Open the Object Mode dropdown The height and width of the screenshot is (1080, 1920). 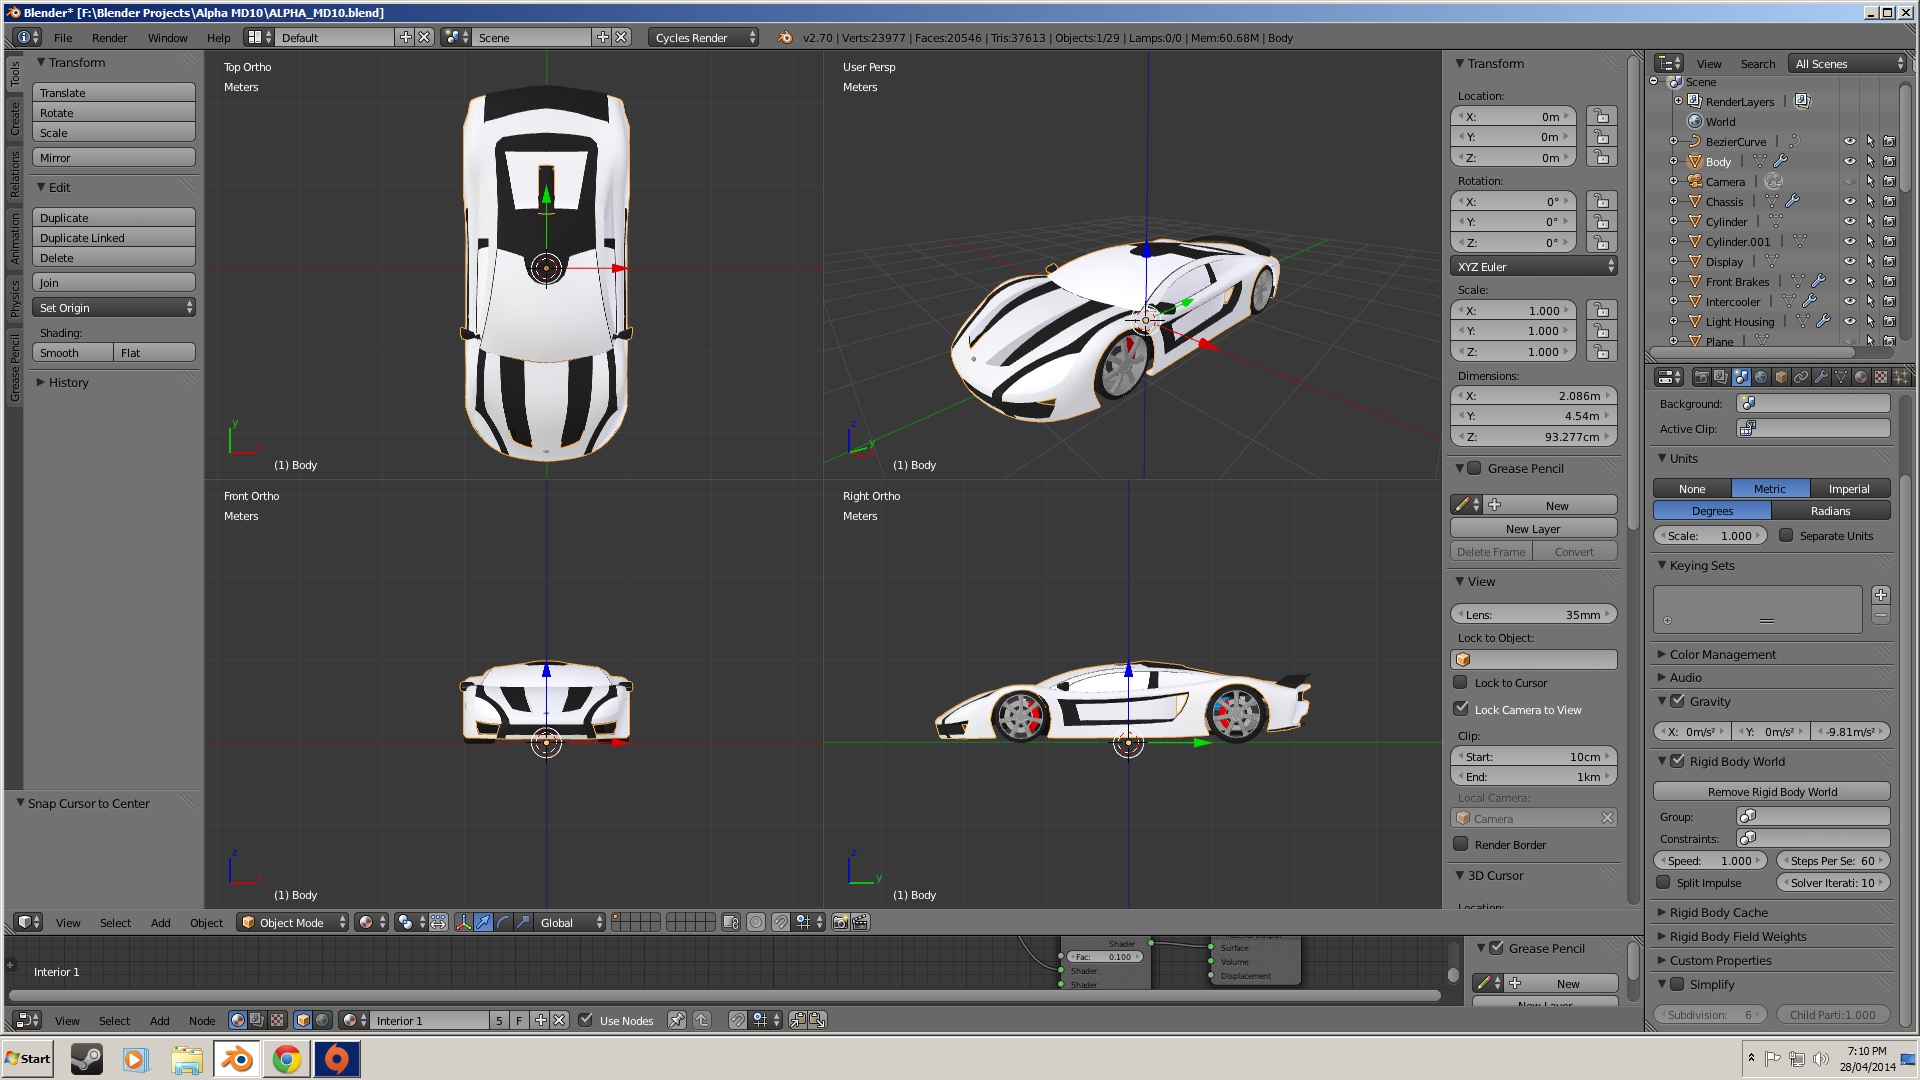292,922
